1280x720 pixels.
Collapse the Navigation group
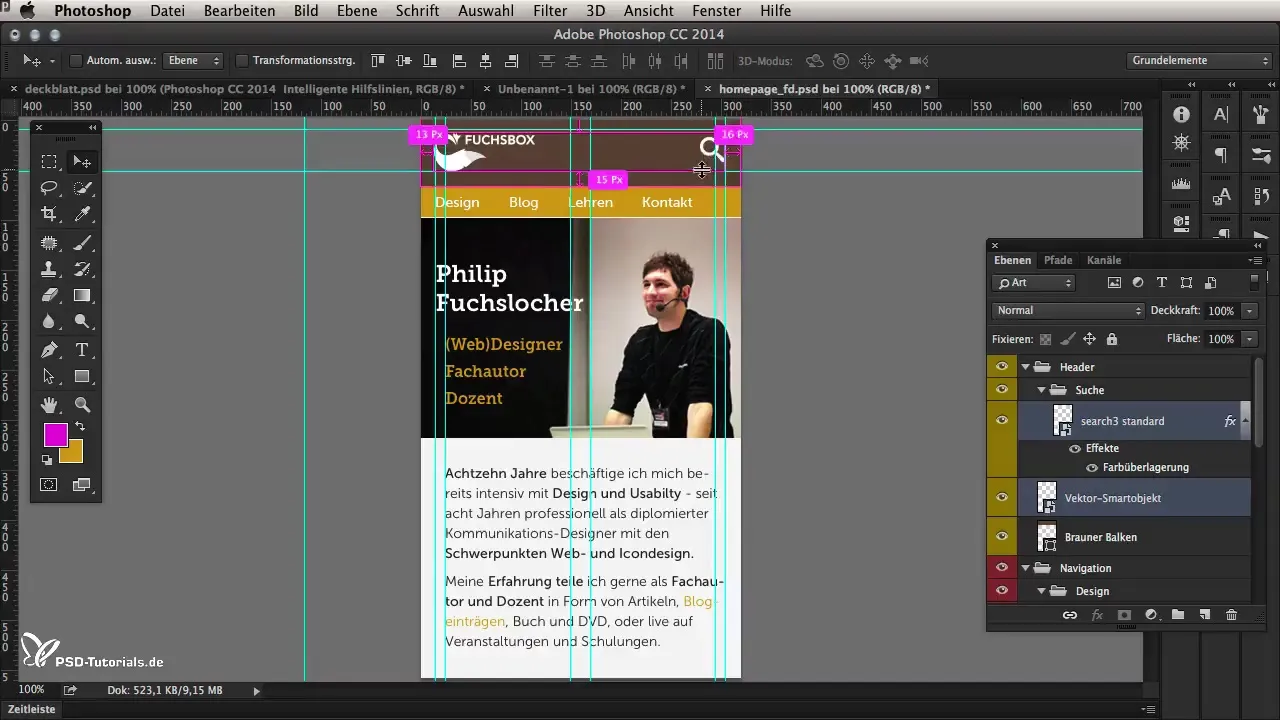[1026, 568]
